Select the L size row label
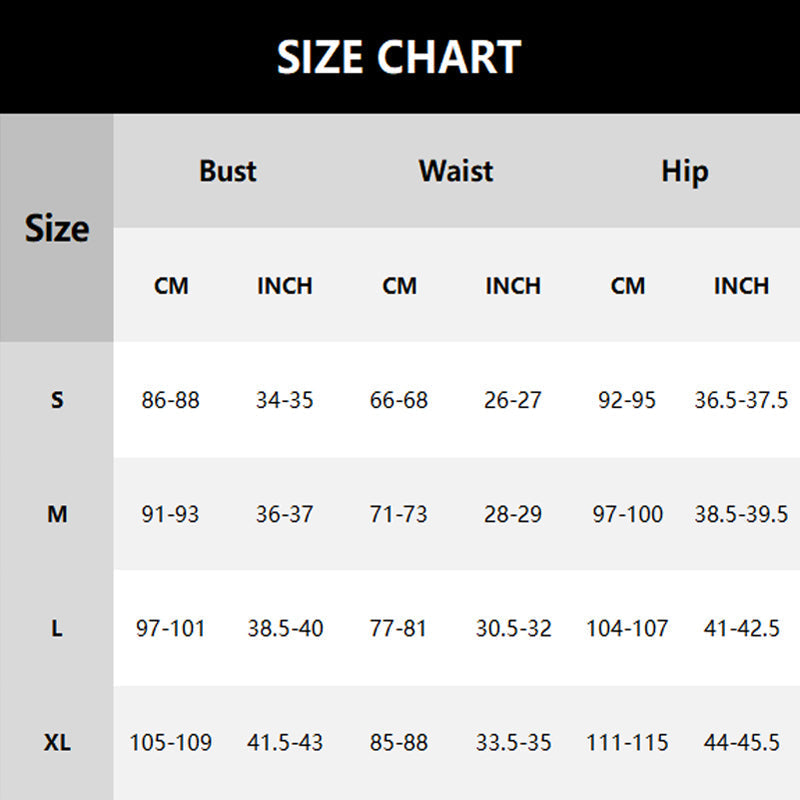800x800 pixels. coord(57,629)
